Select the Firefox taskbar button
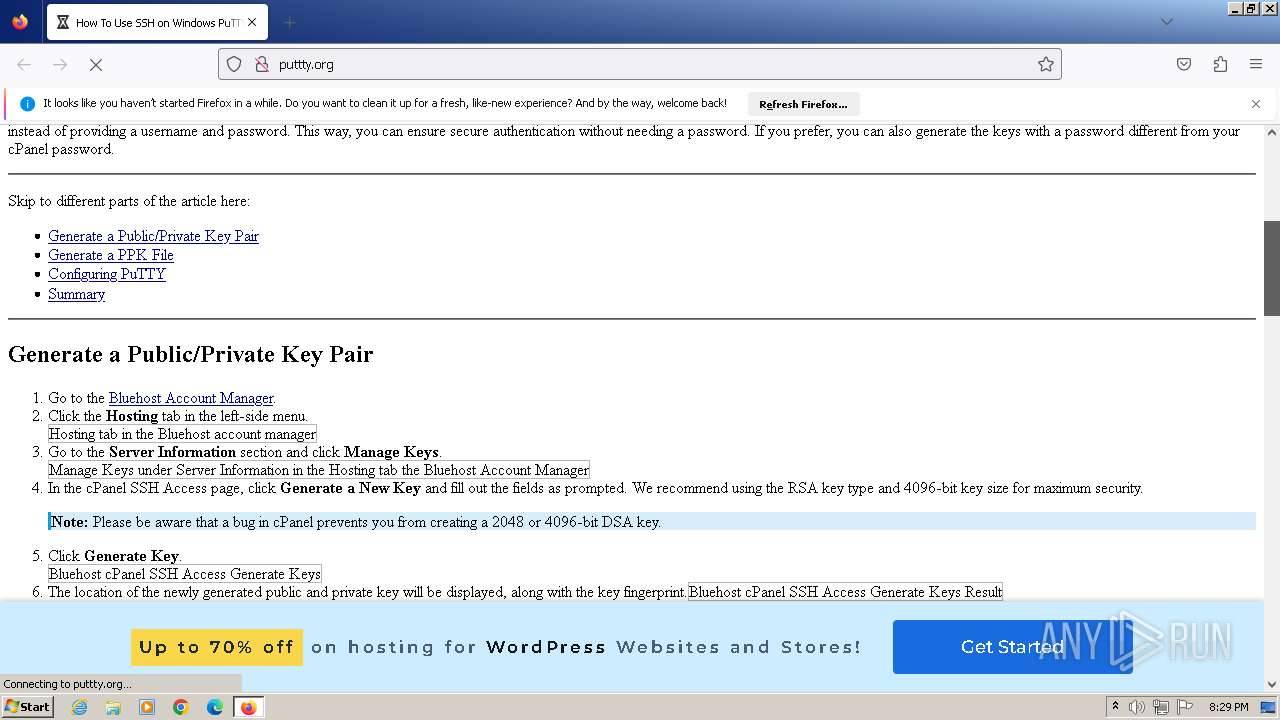The image size is (1280, 720). point(248,707)
